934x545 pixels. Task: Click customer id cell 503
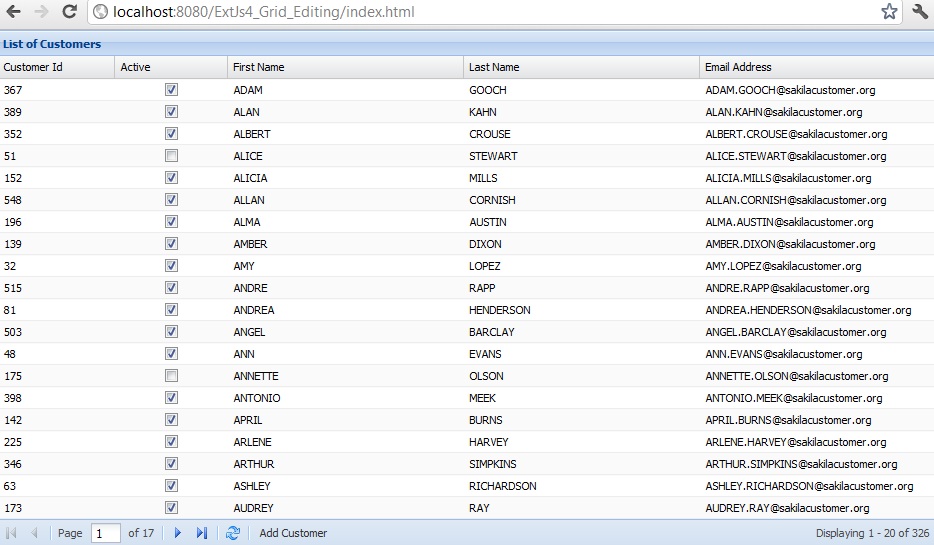point(13,332)
